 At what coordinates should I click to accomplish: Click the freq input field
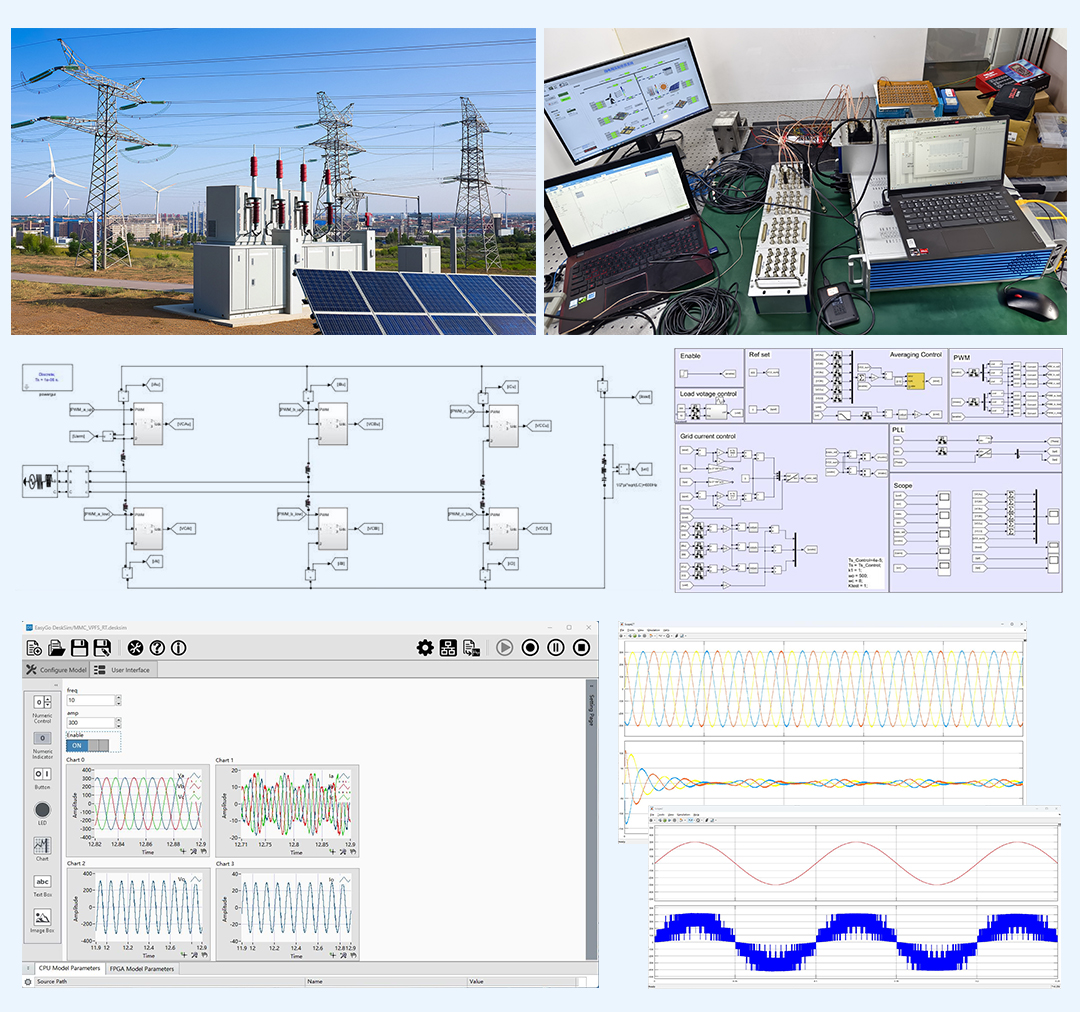click(x=91, y=700)
